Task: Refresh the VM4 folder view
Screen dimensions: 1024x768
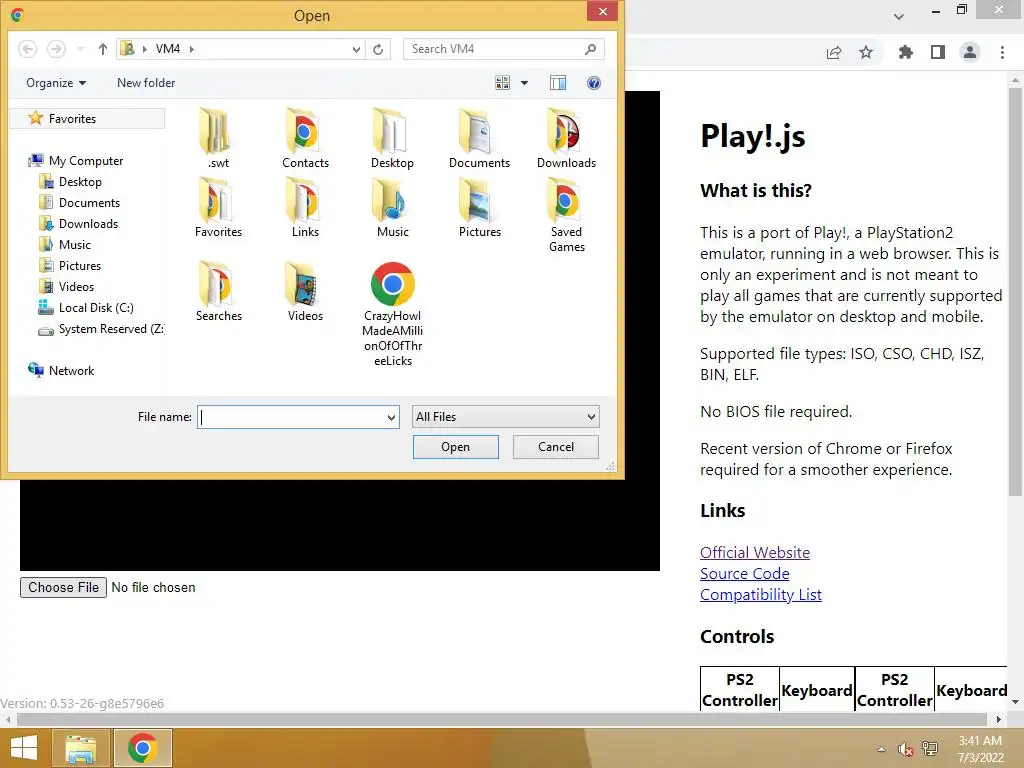Action: pyautogui.click(x=378, y=49)
